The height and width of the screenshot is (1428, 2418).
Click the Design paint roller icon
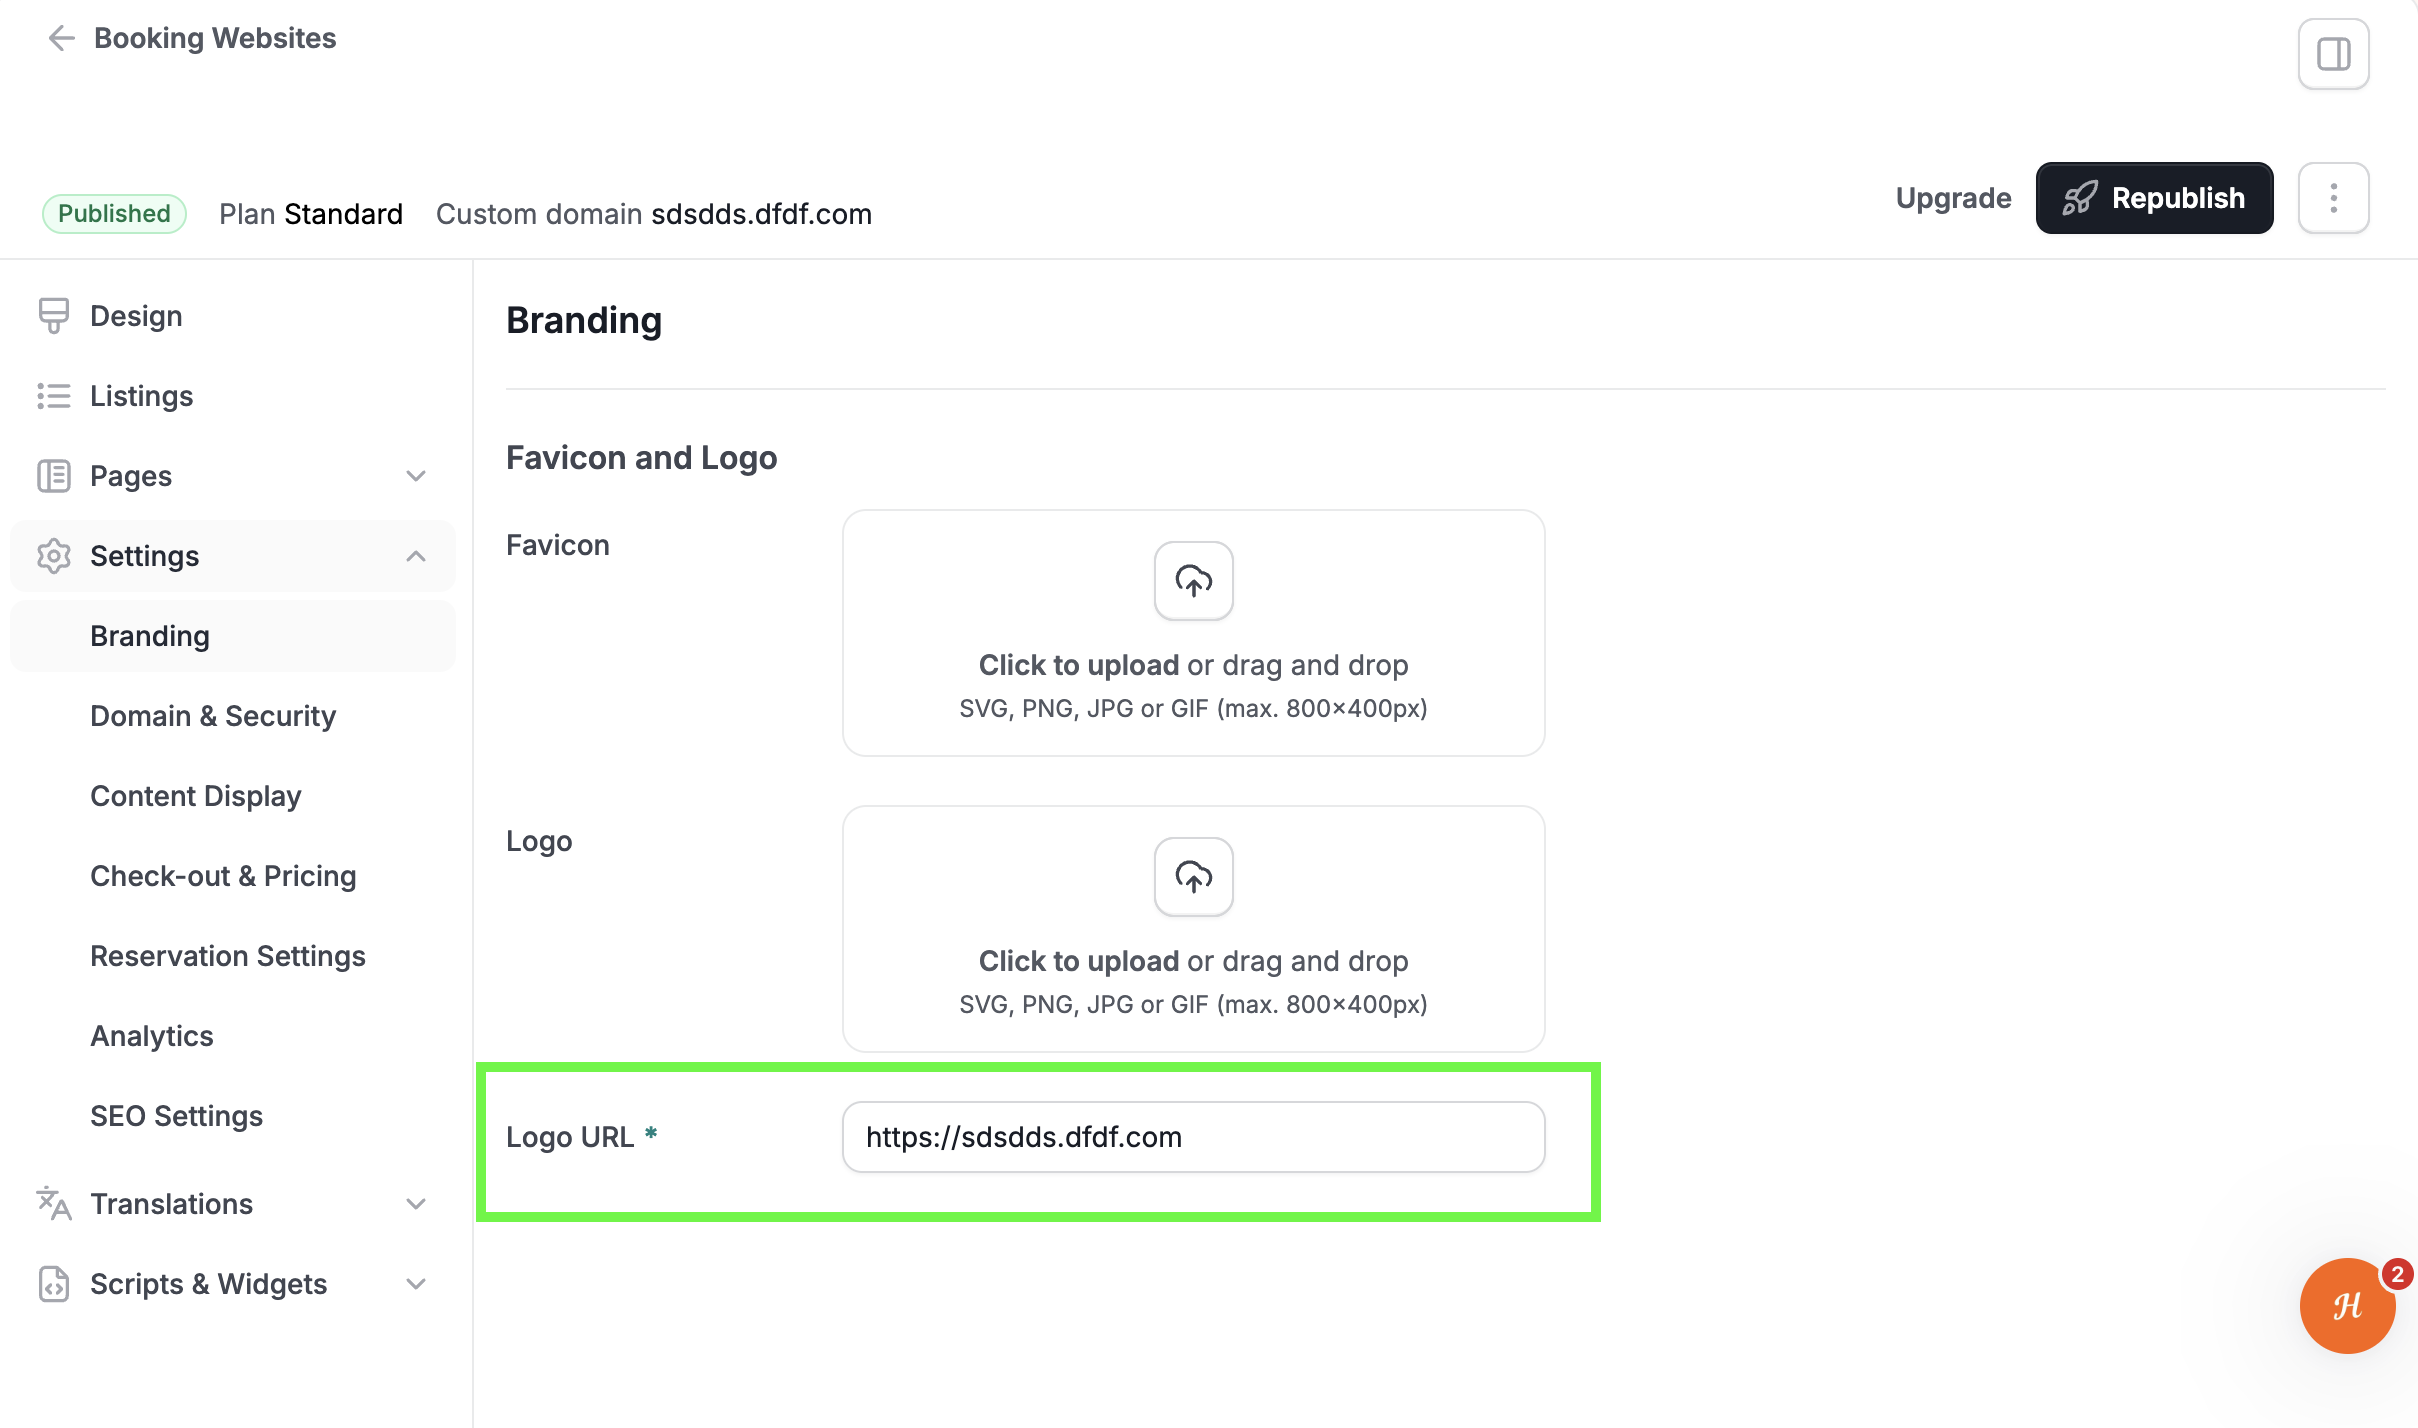tap(54, 316)
